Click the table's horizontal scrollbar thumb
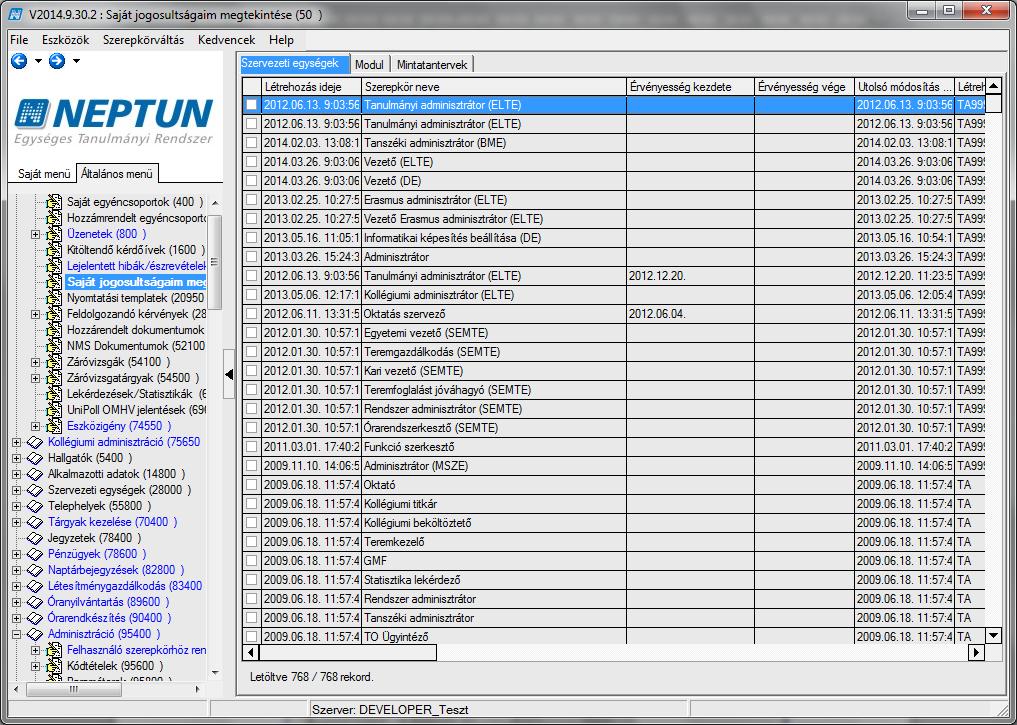 pos(348,652)
